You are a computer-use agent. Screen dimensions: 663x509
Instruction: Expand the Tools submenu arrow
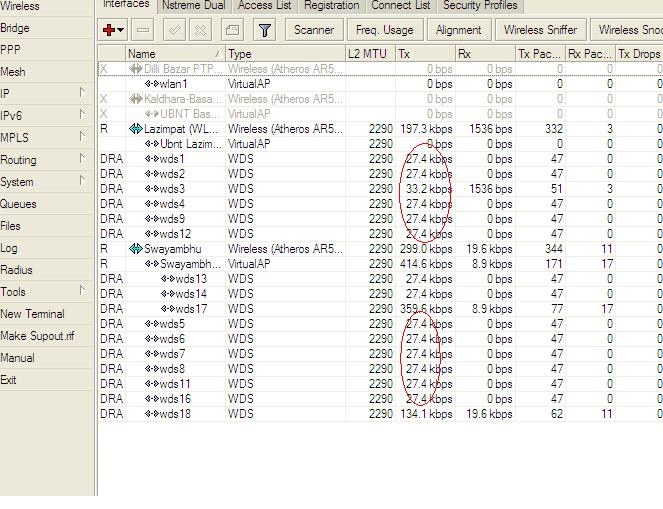point(82,290)
